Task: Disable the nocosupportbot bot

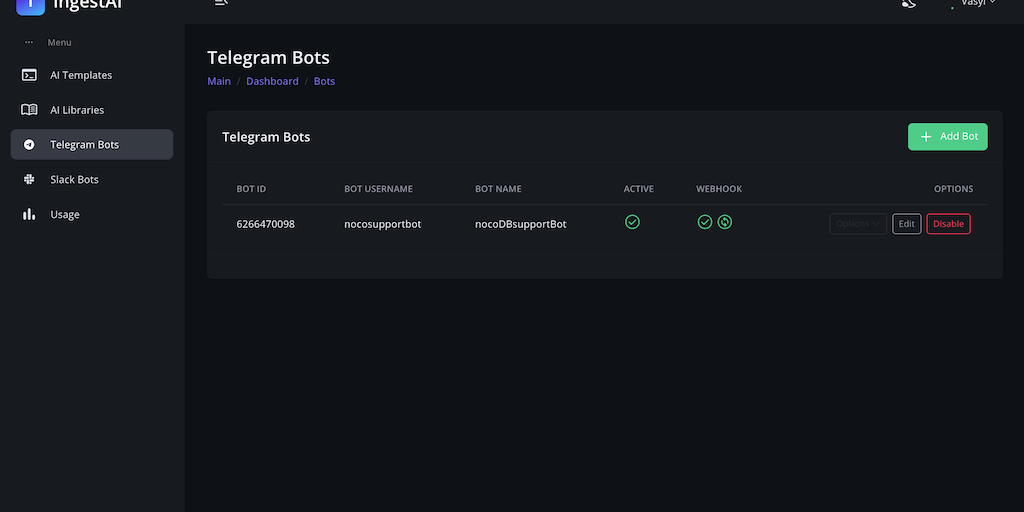Action: click(x=948, y=224)
